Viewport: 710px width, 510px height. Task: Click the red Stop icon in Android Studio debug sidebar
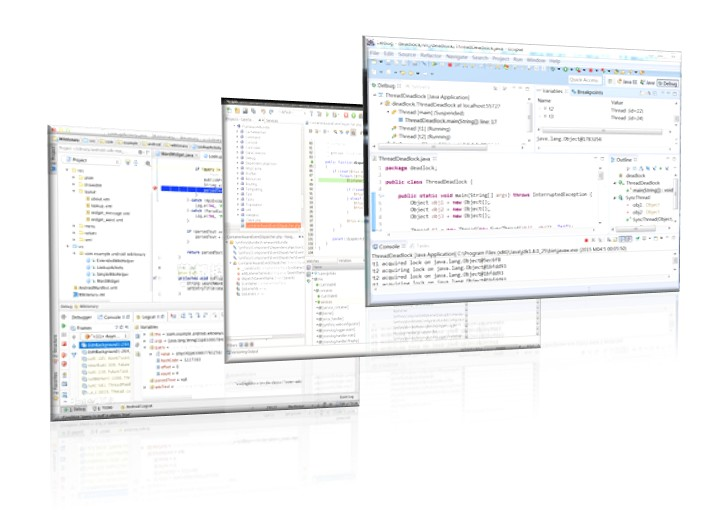click(64, 344)
